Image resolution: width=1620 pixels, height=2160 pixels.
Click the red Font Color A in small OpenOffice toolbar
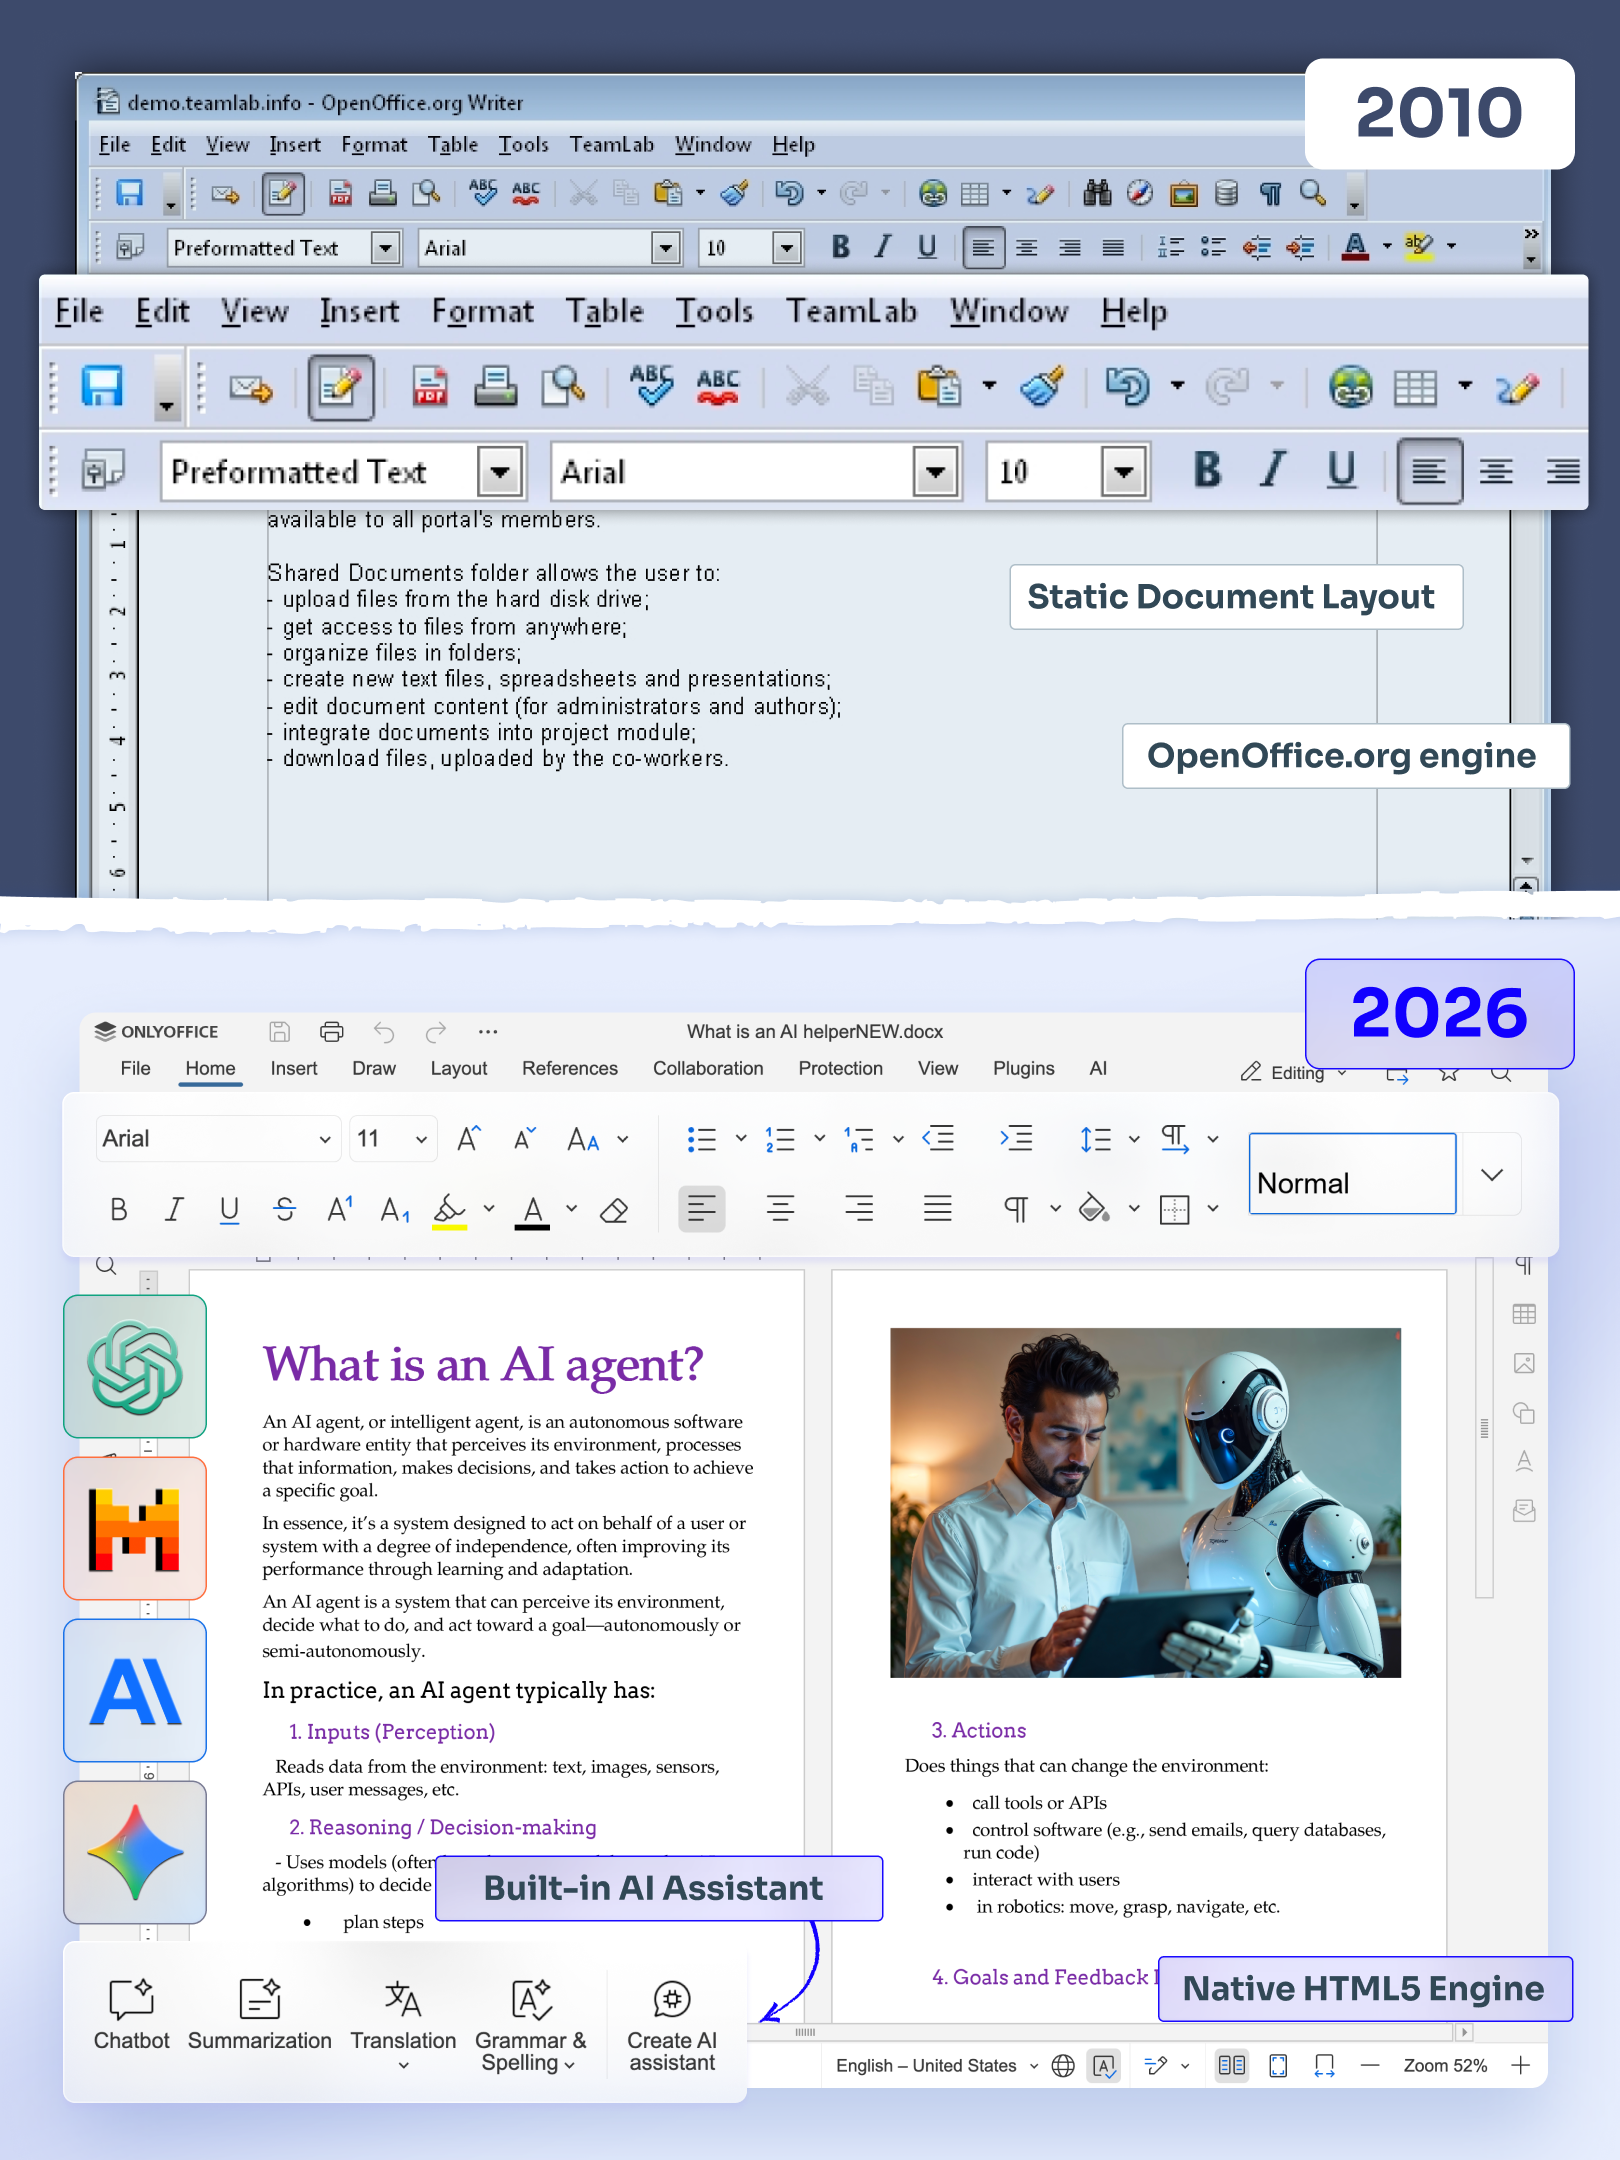coord(1355,246)
